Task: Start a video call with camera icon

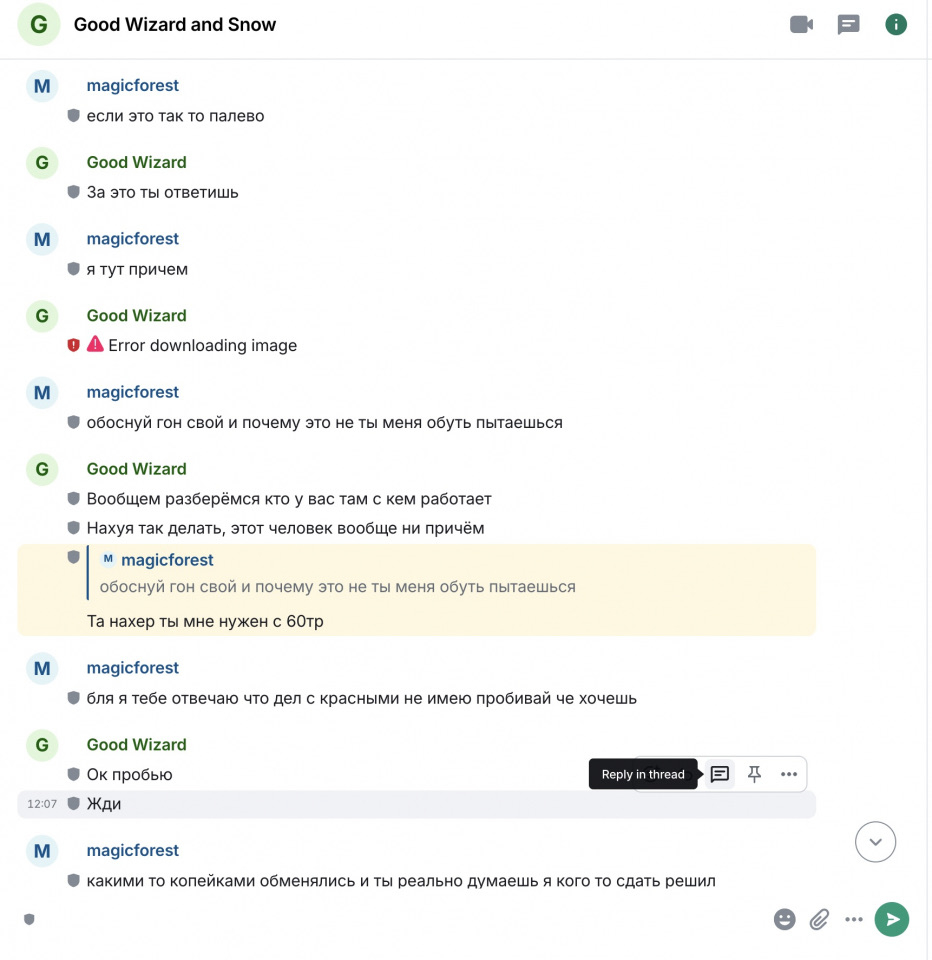Action: point(801,24)
